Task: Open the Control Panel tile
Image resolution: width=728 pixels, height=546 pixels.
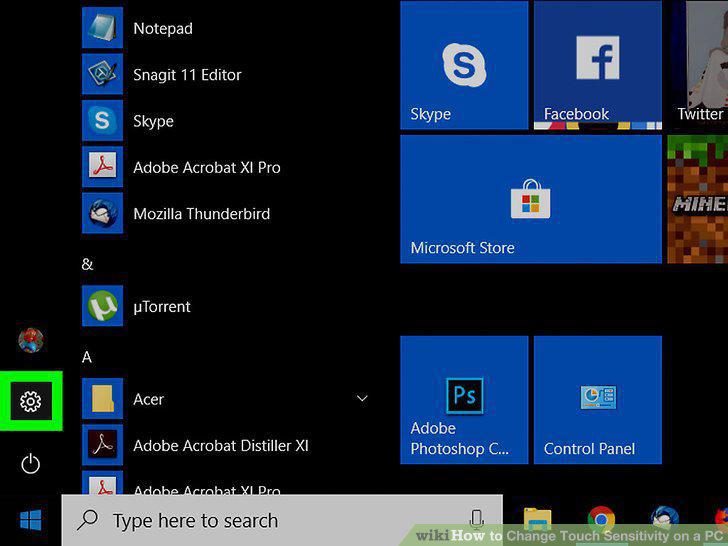Action: [598, 400]
